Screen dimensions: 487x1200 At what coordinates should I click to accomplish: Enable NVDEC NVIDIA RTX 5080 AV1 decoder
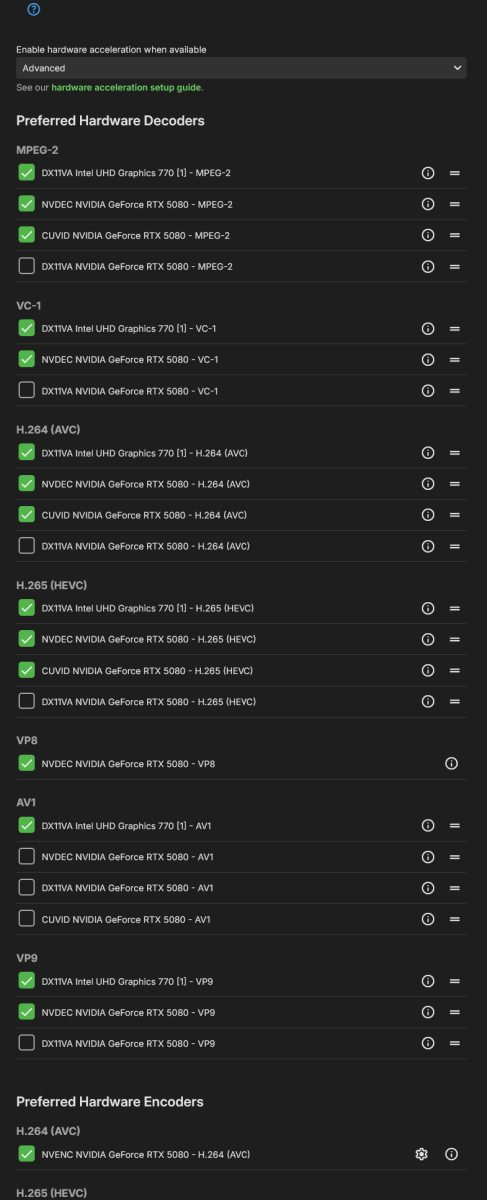click(x=27, y=857)
